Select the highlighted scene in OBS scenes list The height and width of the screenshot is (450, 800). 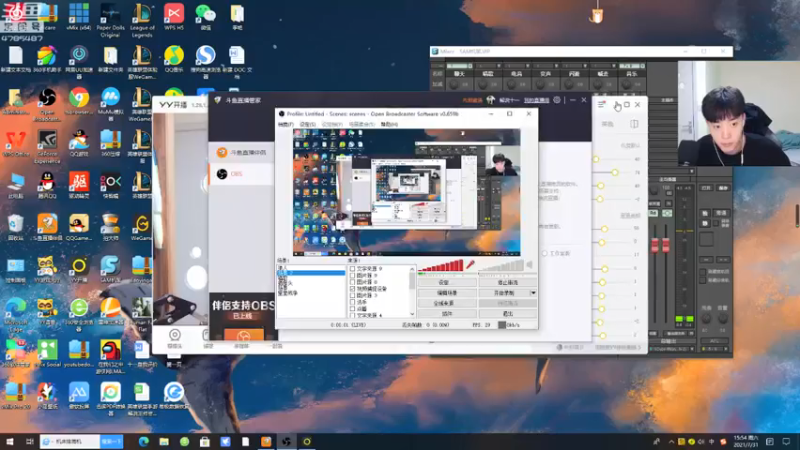coord(311,273)
